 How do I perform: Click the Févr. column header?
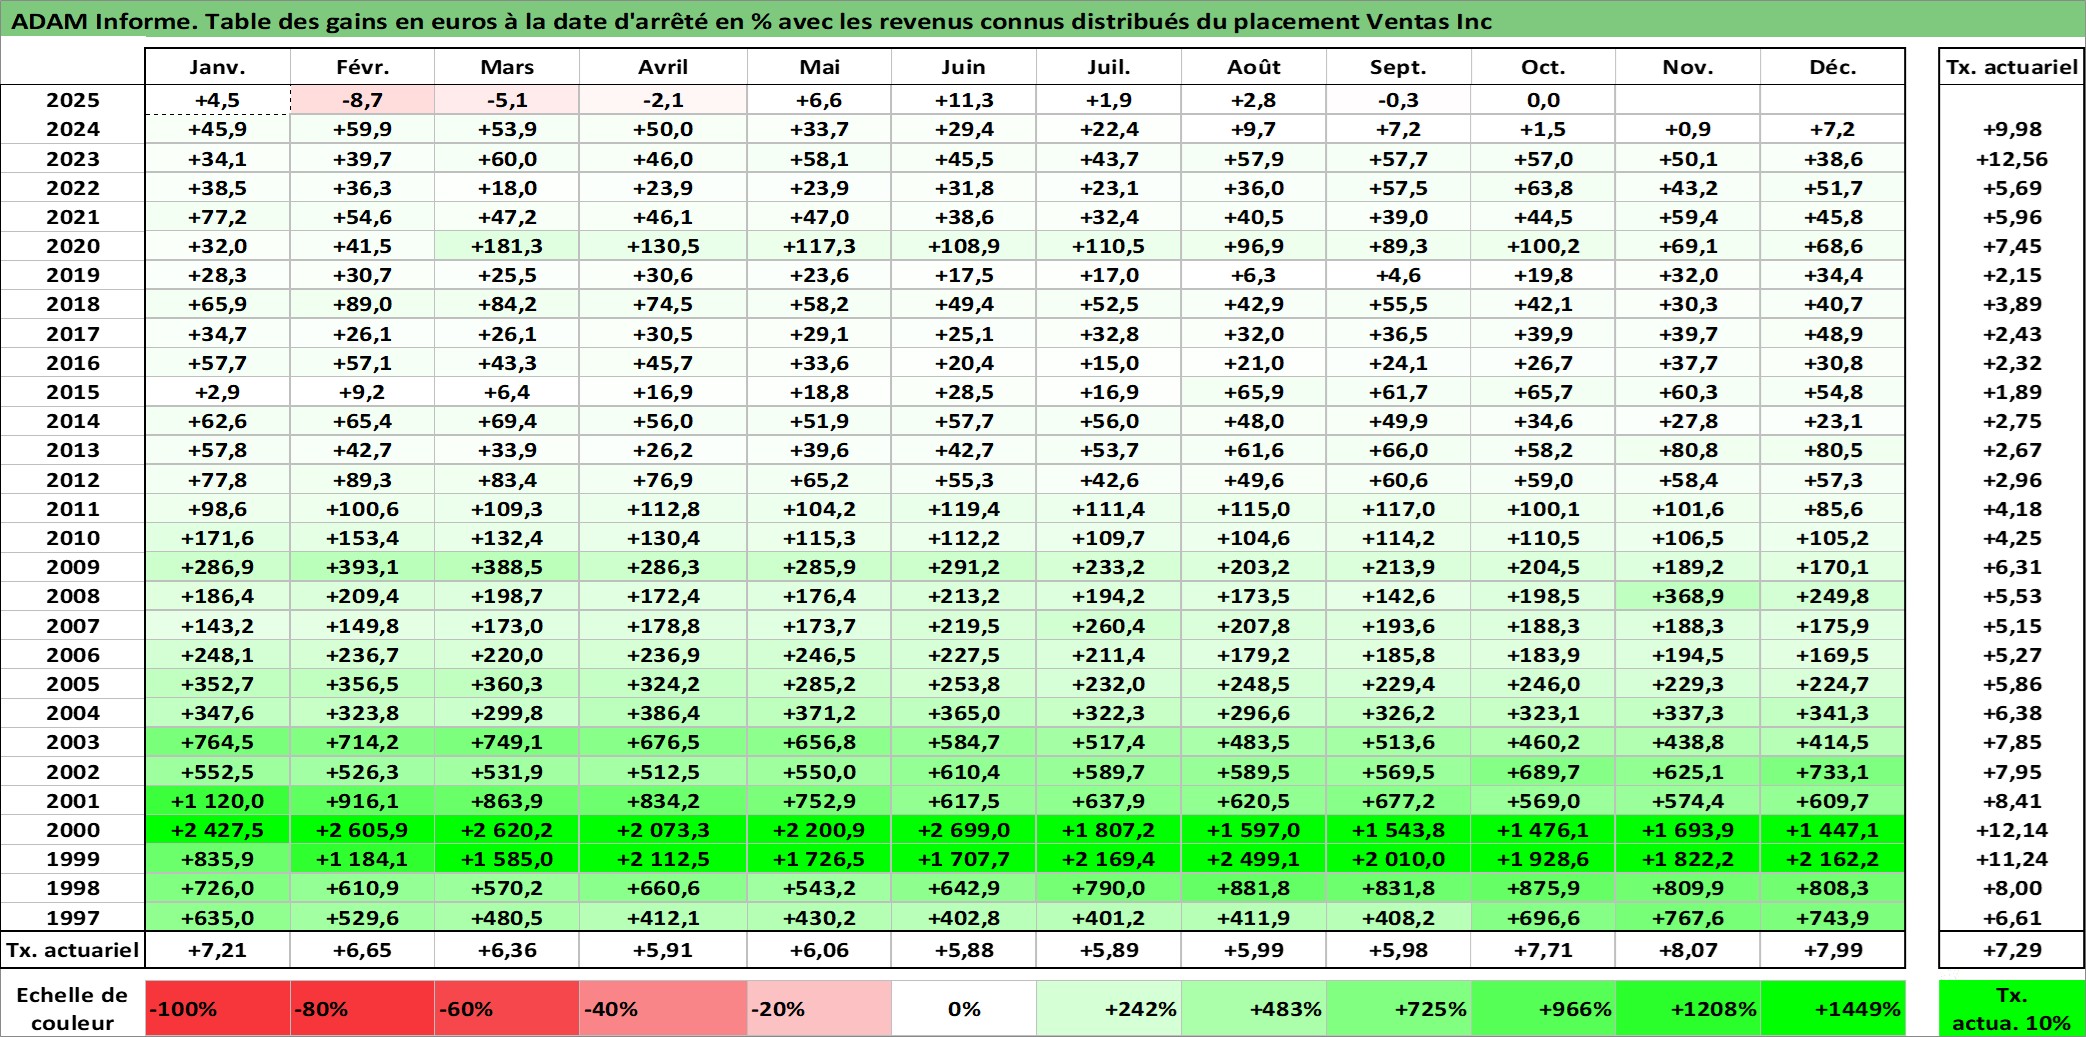362,67
